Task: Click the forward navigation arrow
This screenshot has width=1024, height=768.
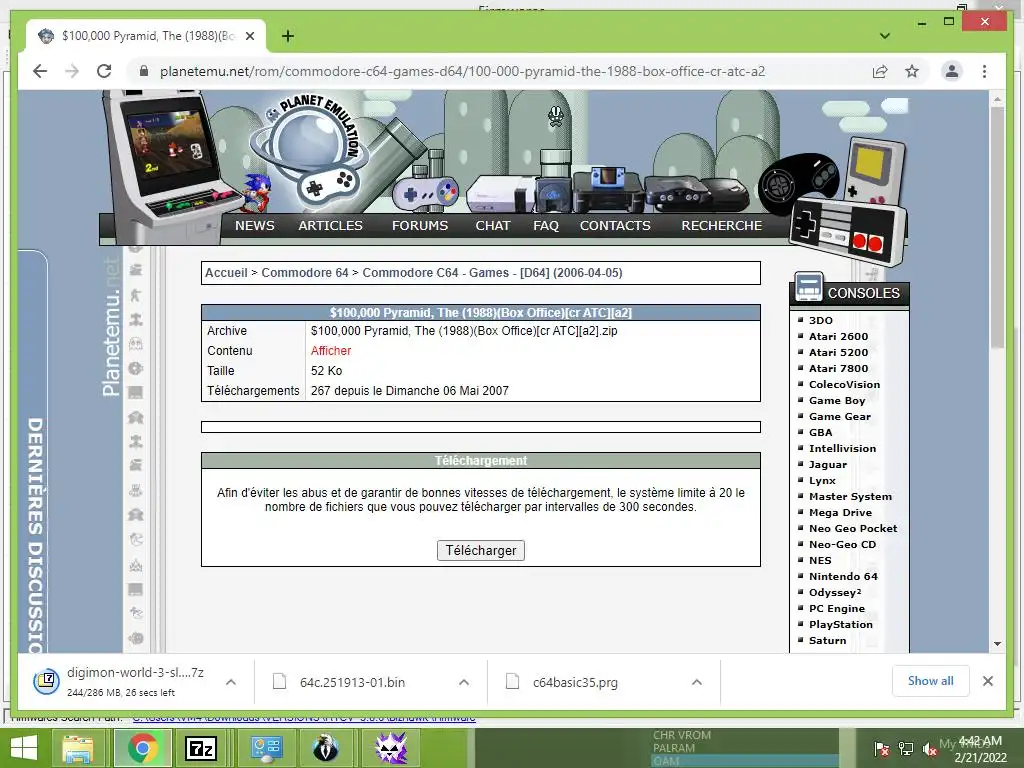Action: click(x=72, y=71)
